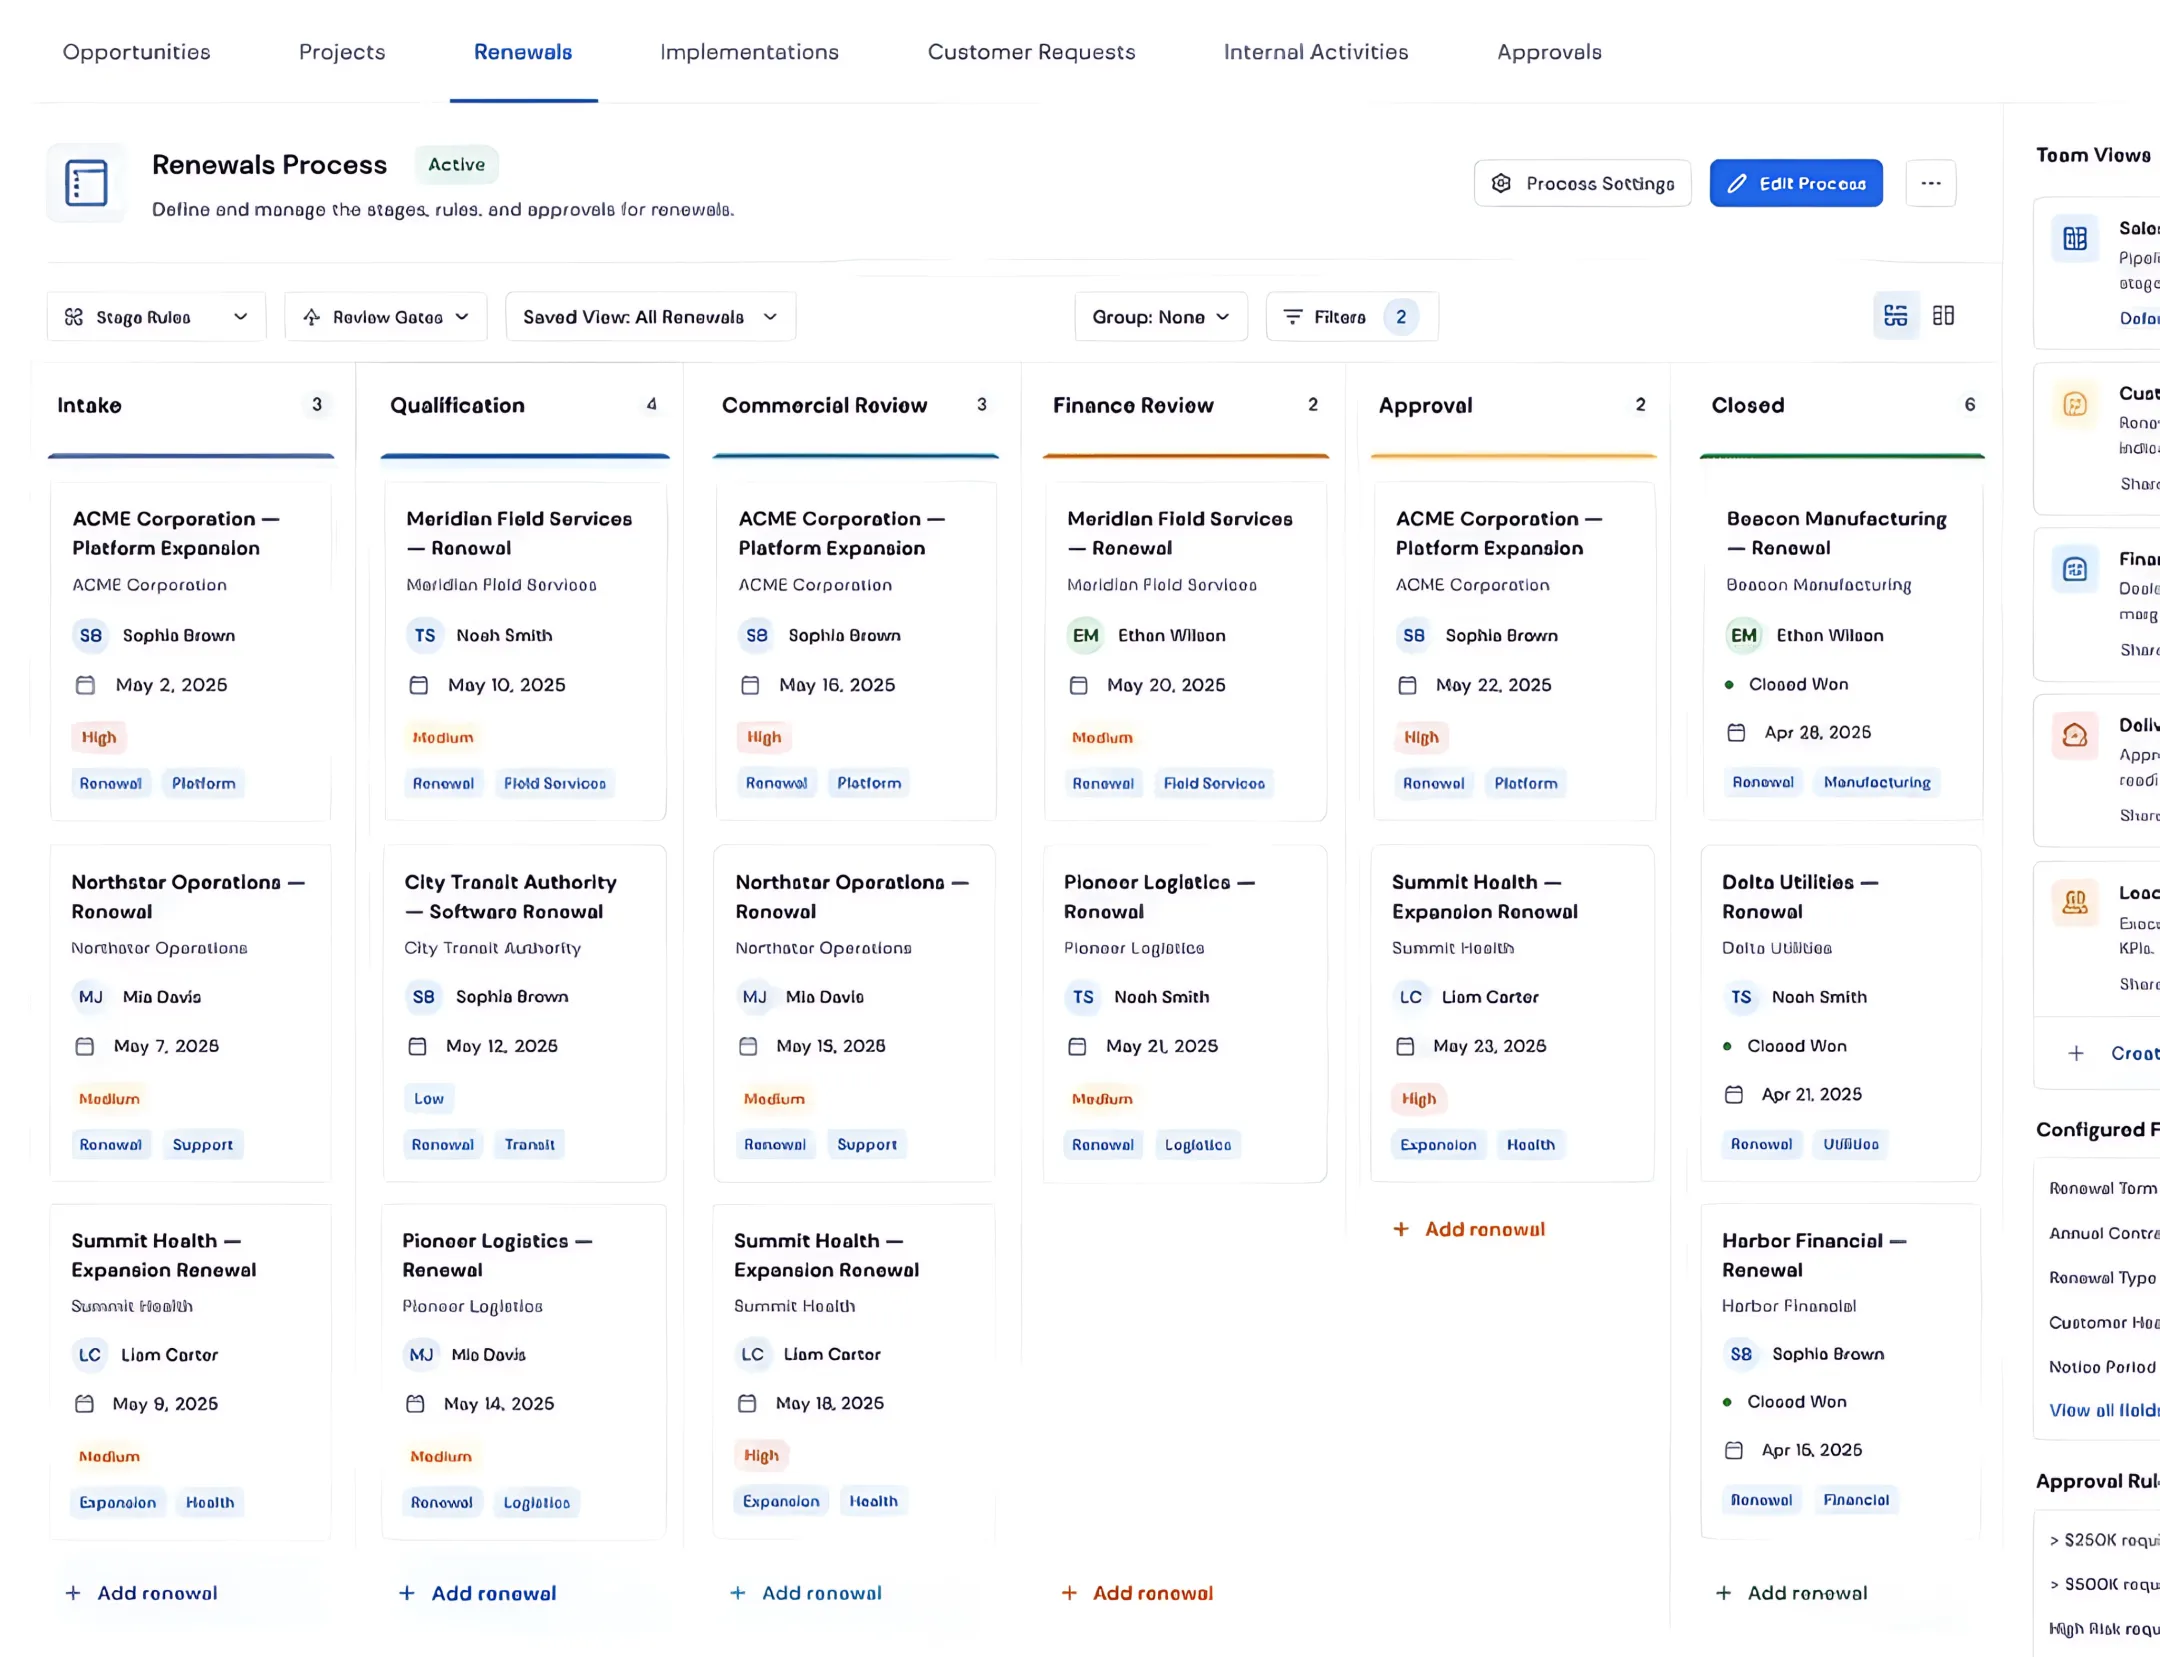Open the Saved View: All Renewals dropdown
This screenshot has width=2160, height=1657.
(x=651, y=317)
